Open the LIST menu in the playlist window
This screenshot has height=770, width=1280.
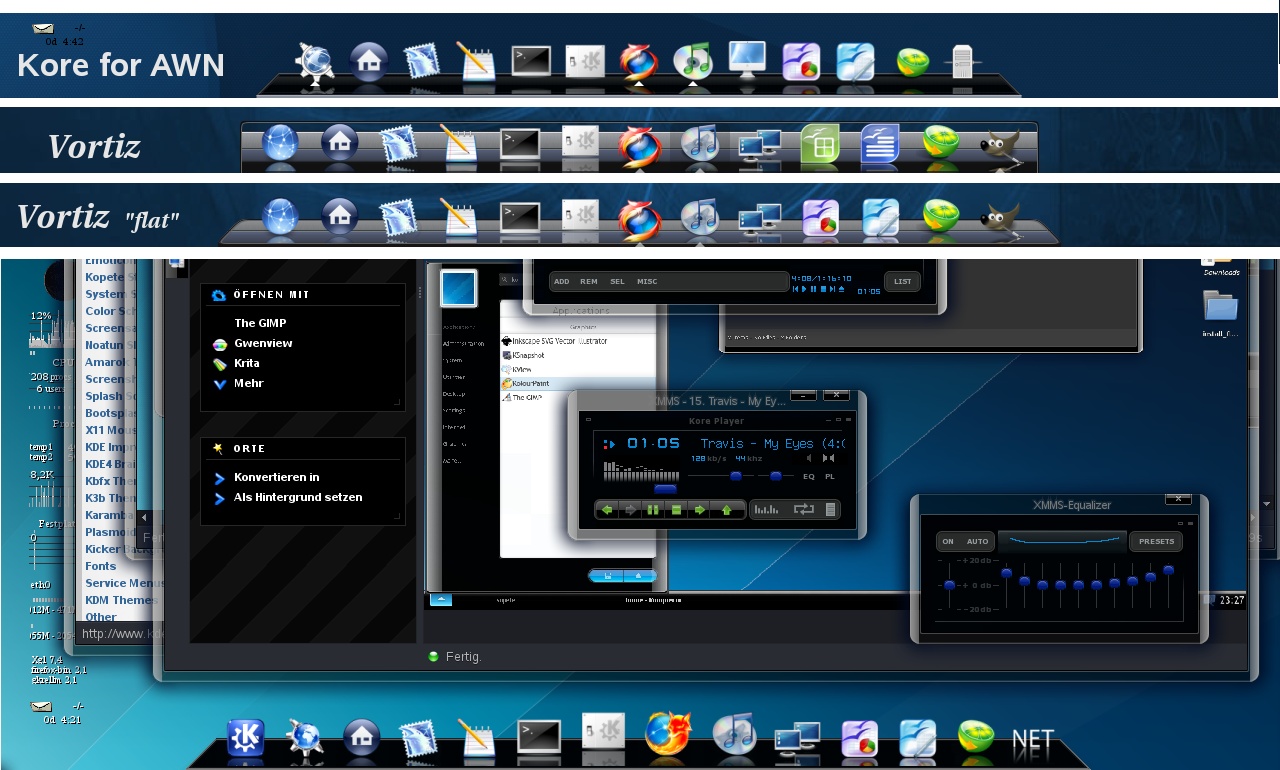tap(903, 282)
